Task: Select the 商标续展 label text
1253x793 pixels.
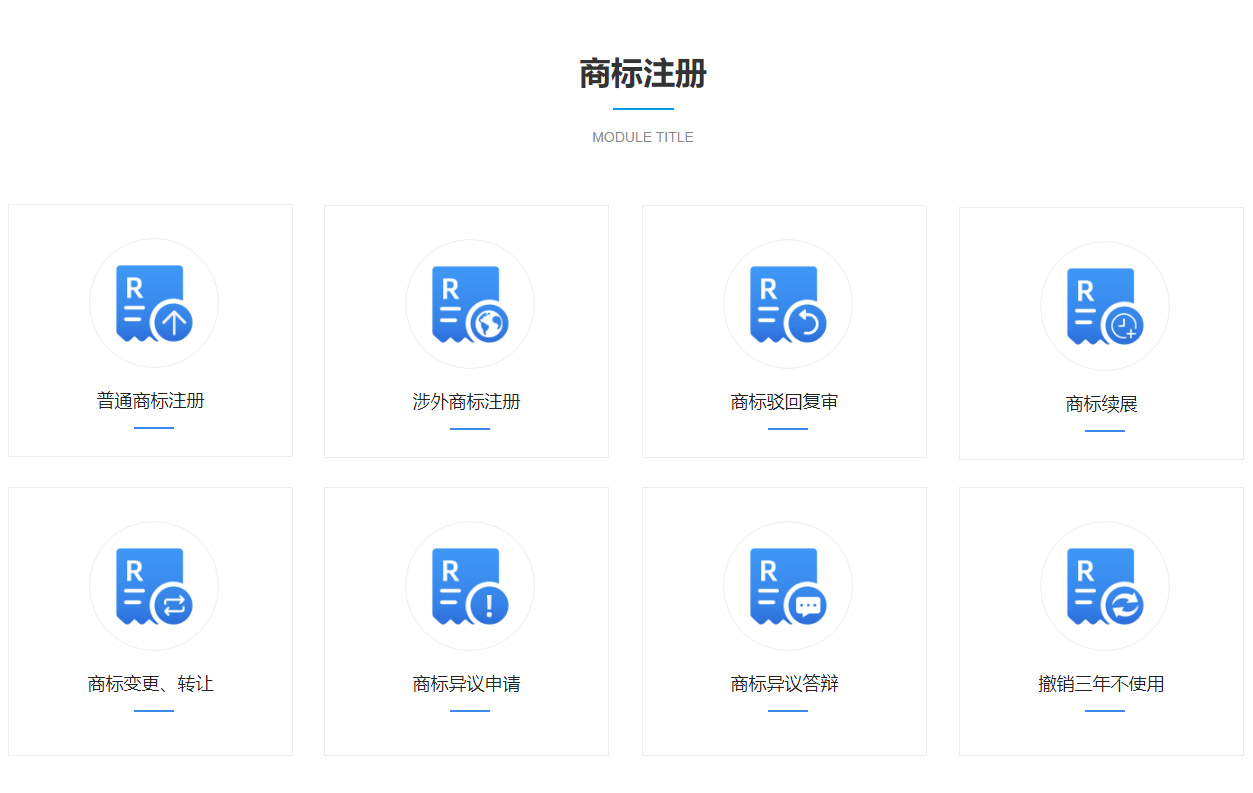Action: click(x=1102, y=405)
